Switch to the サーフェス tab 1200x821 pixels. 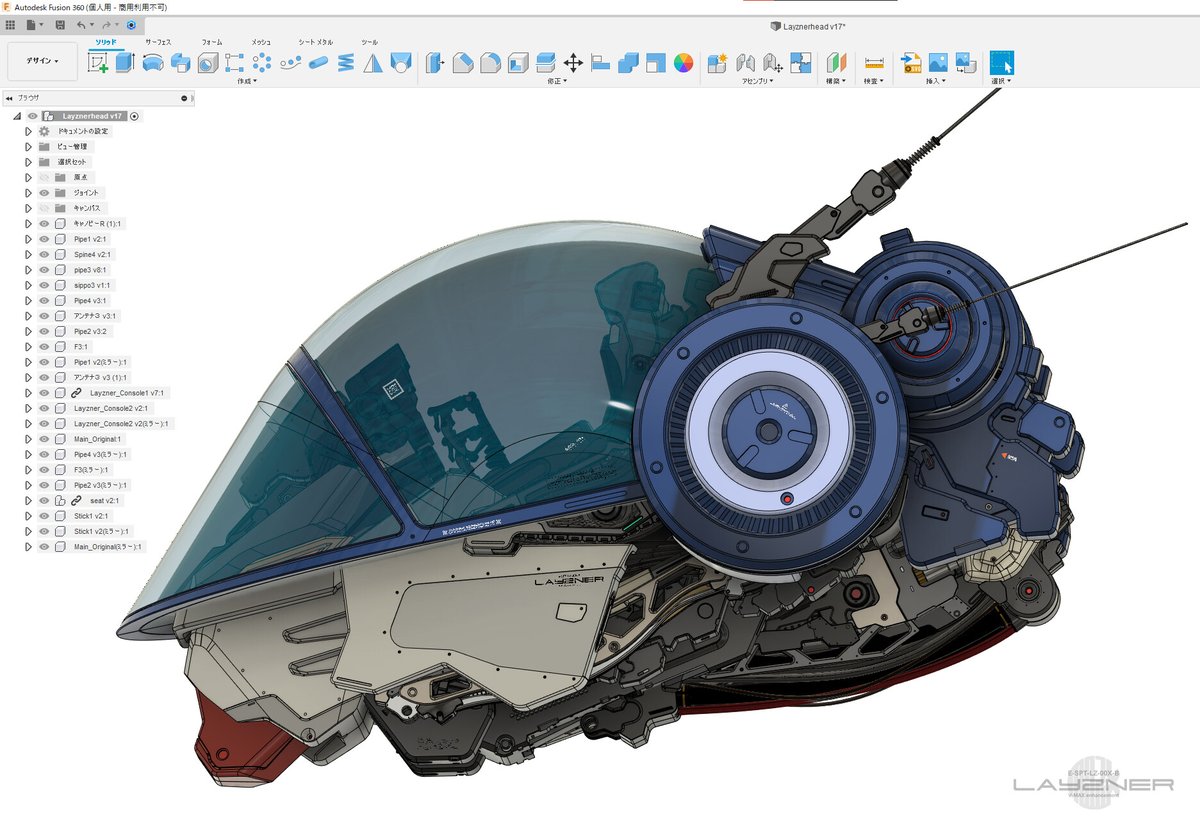158,42
